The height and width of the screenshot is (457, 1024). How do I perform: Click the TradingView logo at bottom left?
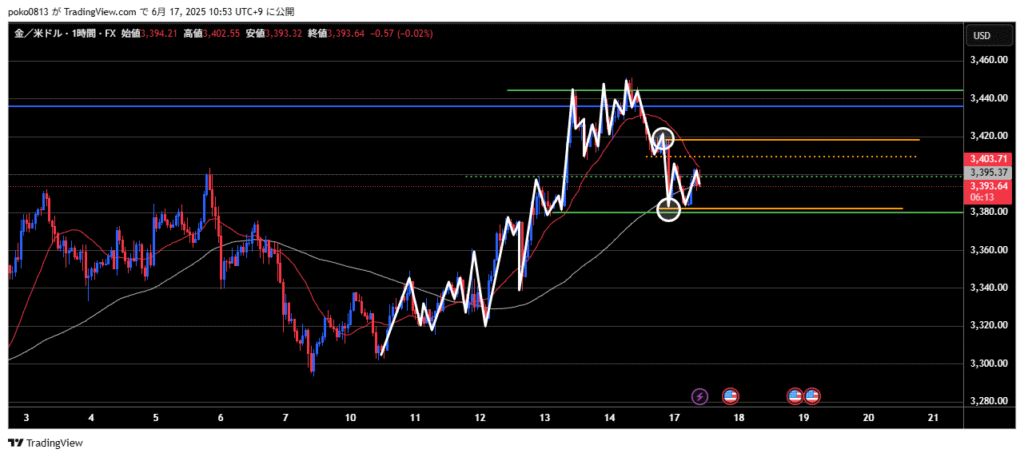(46, 443)
